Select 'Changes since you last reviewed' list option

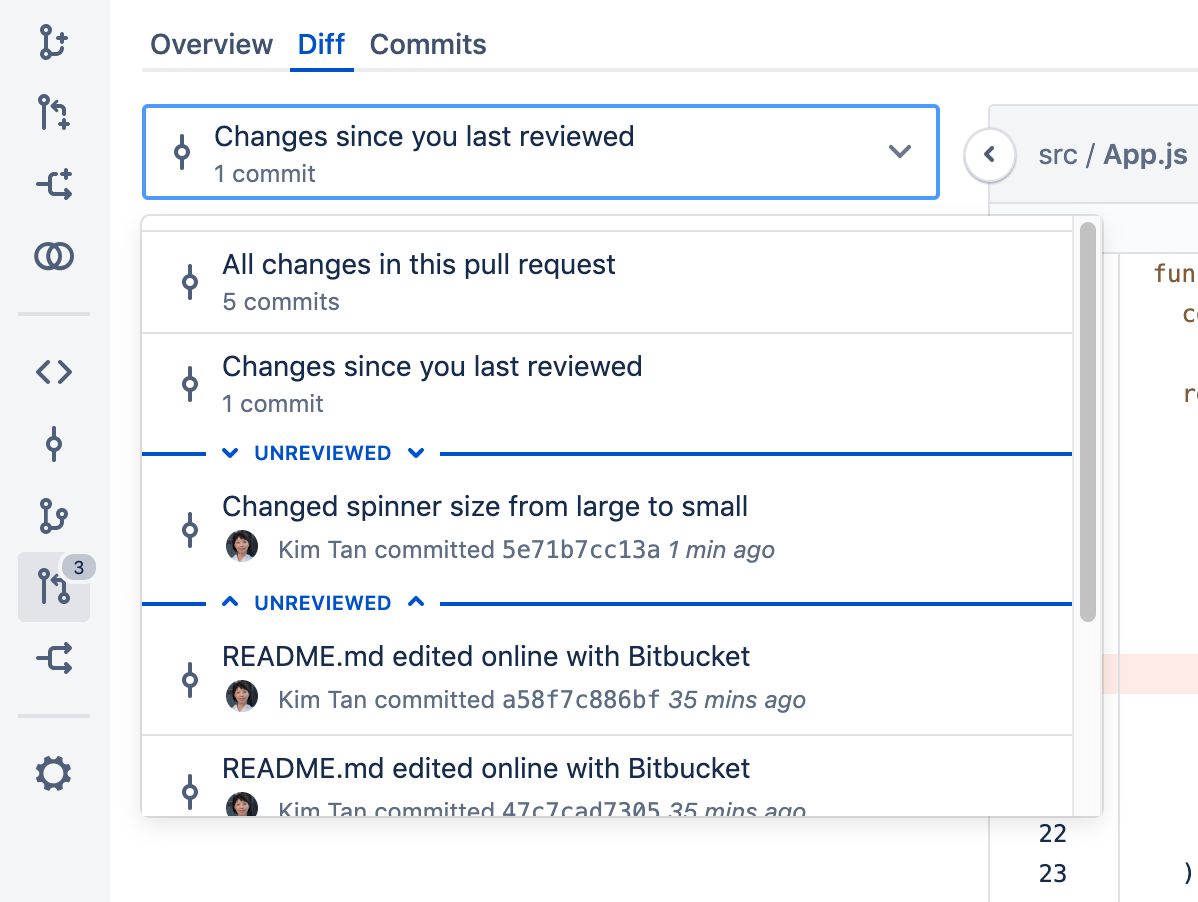(607, 384)
